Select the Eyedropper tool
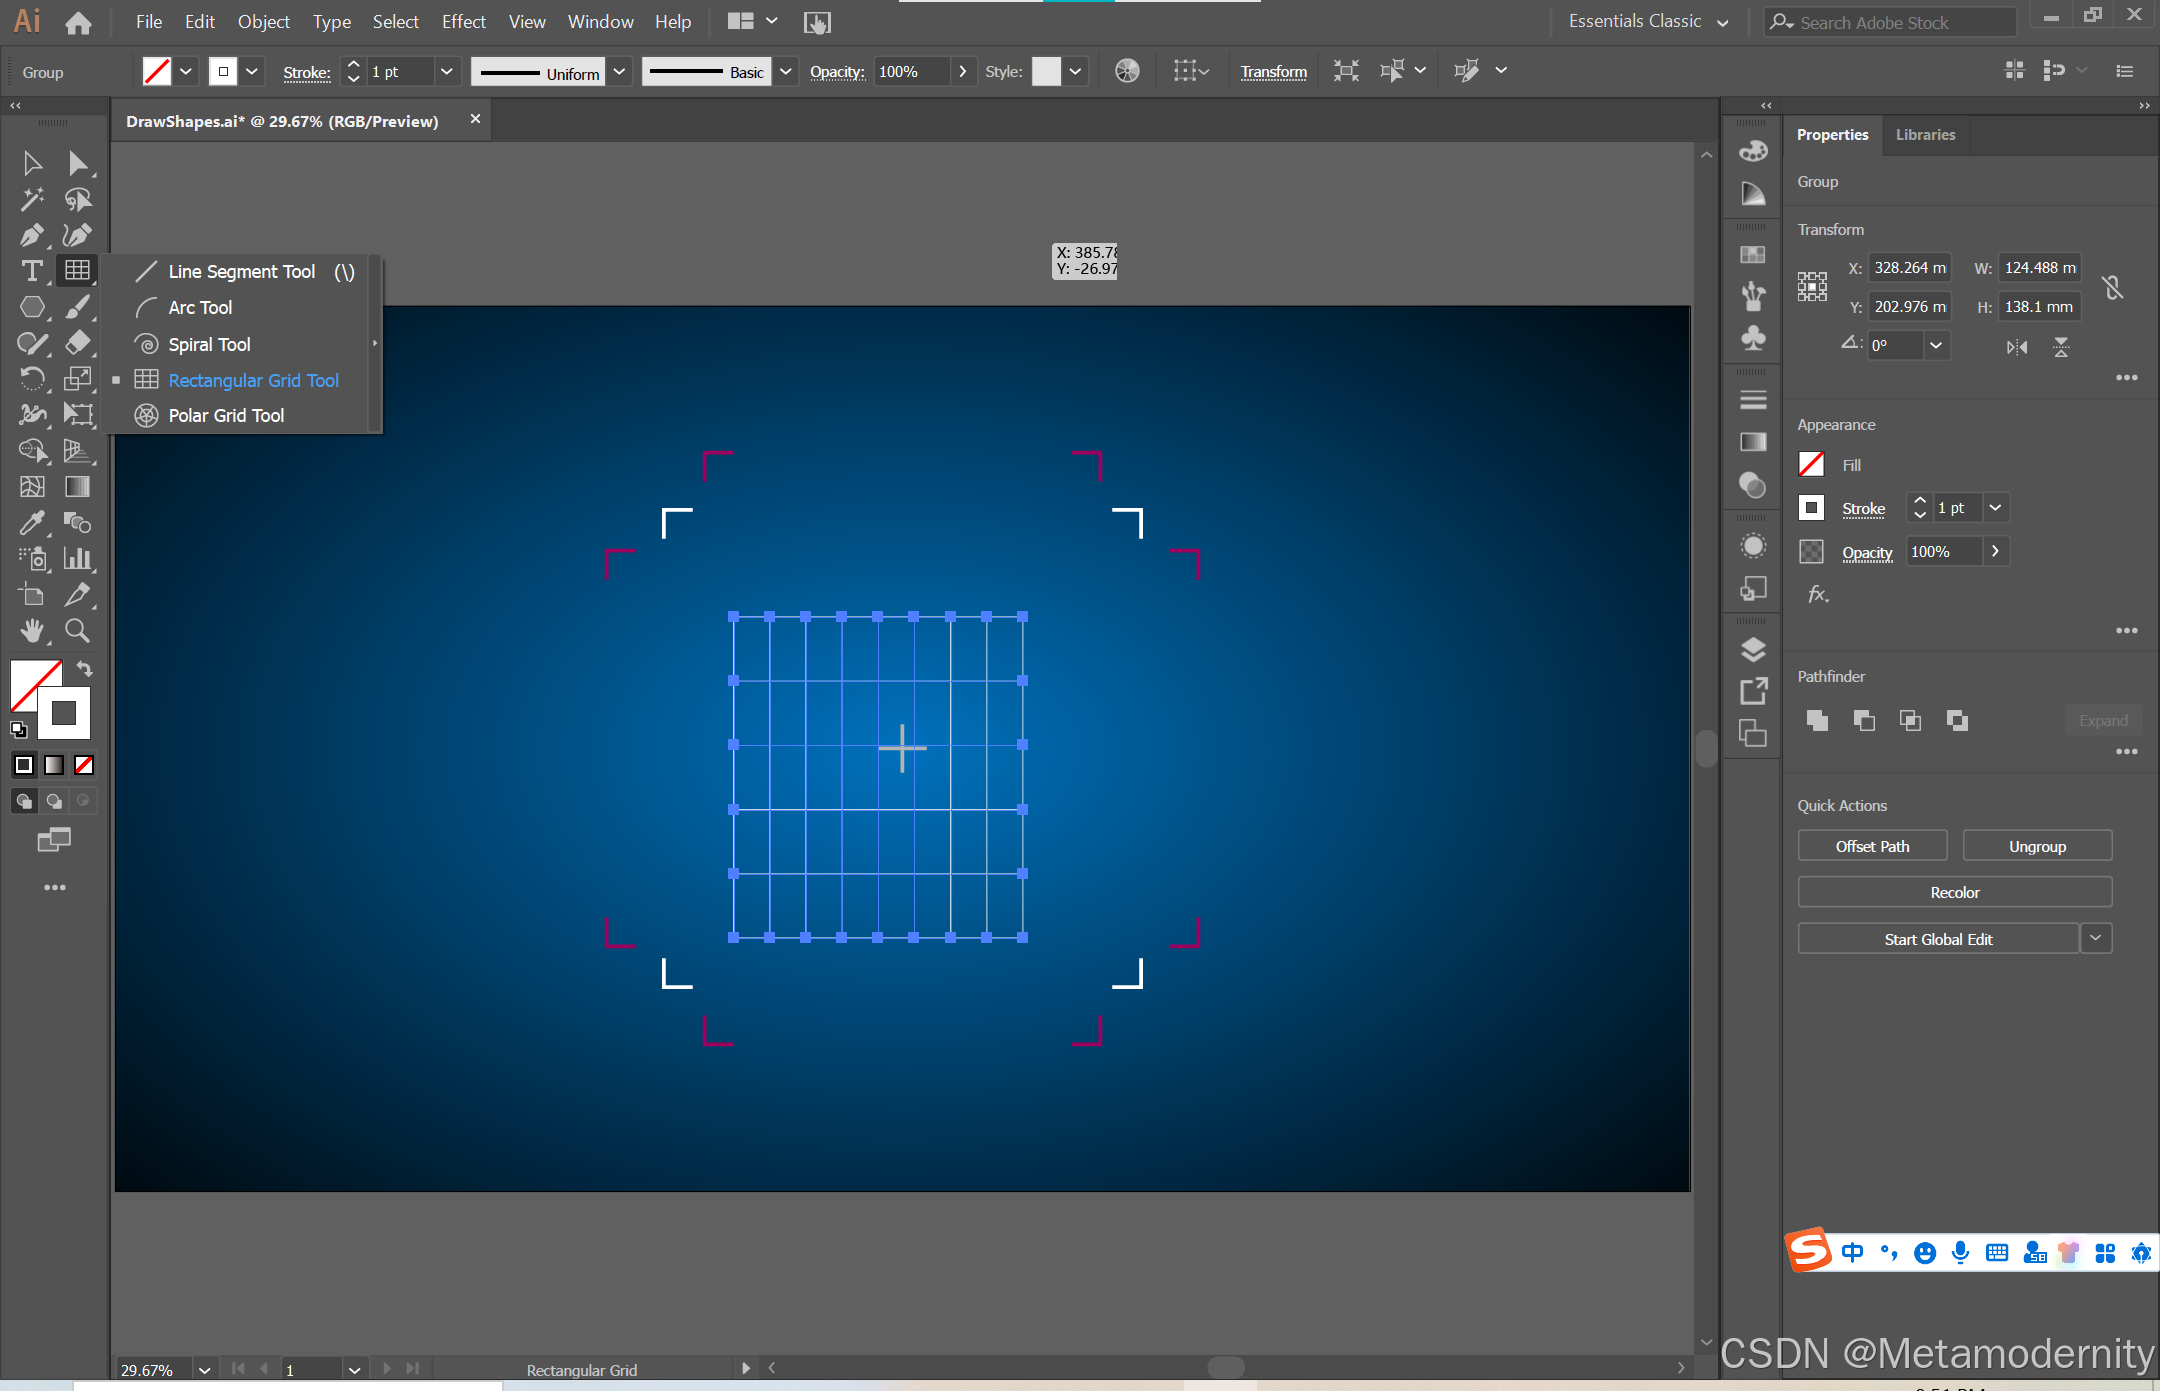The height and width of the screenshot is (1391, 2160). pos(31,522)
